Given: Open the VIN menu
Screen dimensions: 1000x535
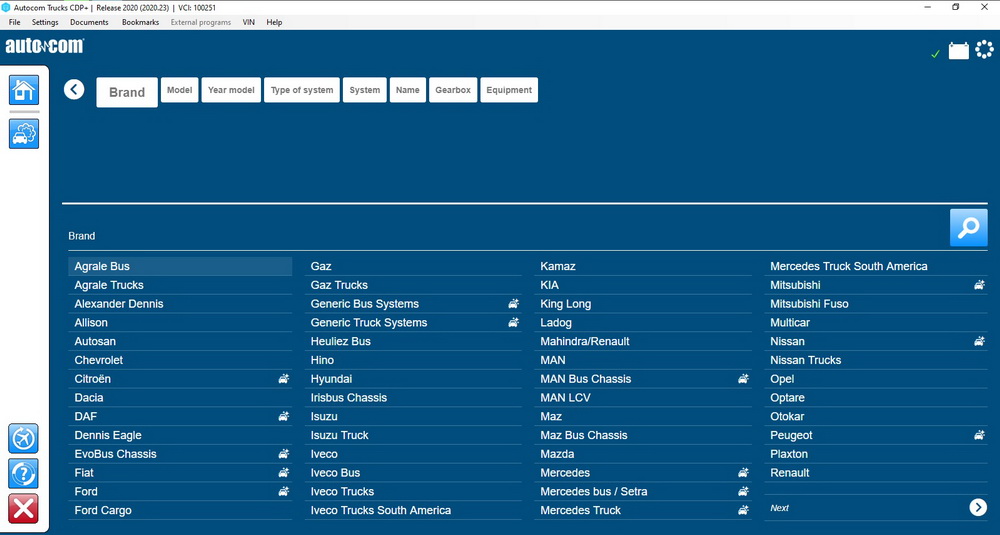Looking at the screenshot, I should pyautogui.click(x=248, y=22).
